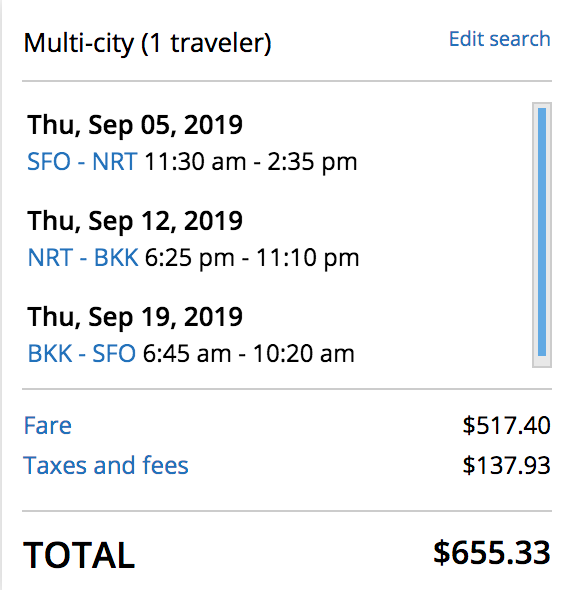This screenshot has width=564, height=590.
Task: Open the Edit search link
Action: 500,39
